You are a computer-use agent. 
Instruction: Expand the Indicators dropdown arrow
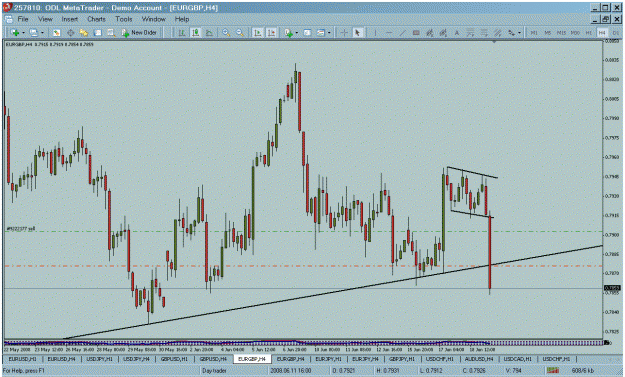tap(297, 33)
